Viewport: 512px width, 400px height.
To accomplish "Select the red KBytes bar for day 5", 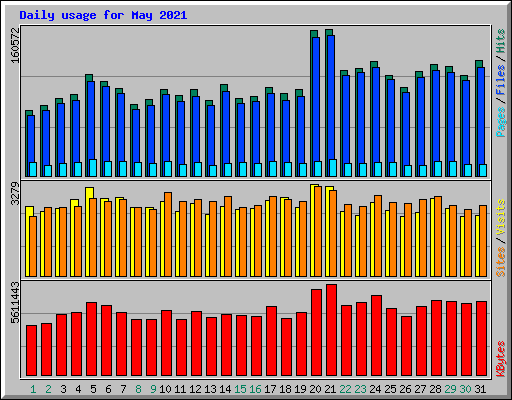I will [91, 339].
